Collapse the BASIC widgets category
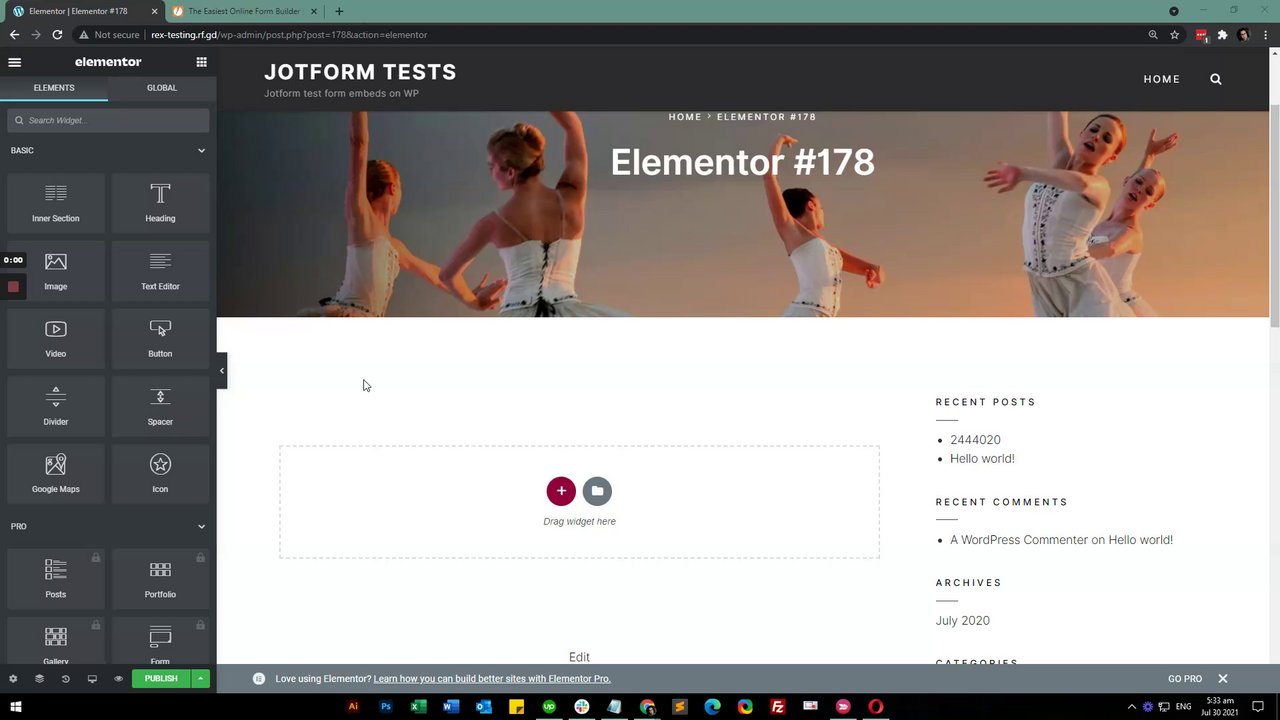The height and width of the screenshot is (720, 1280). pos(201,151)
